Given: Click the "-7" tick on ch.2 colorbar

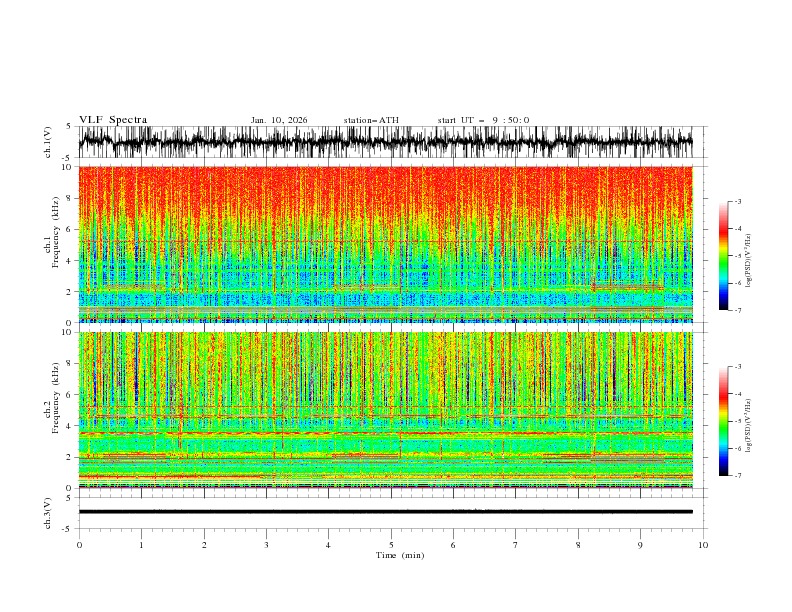Looking at the screenshot, I should 738,475.
